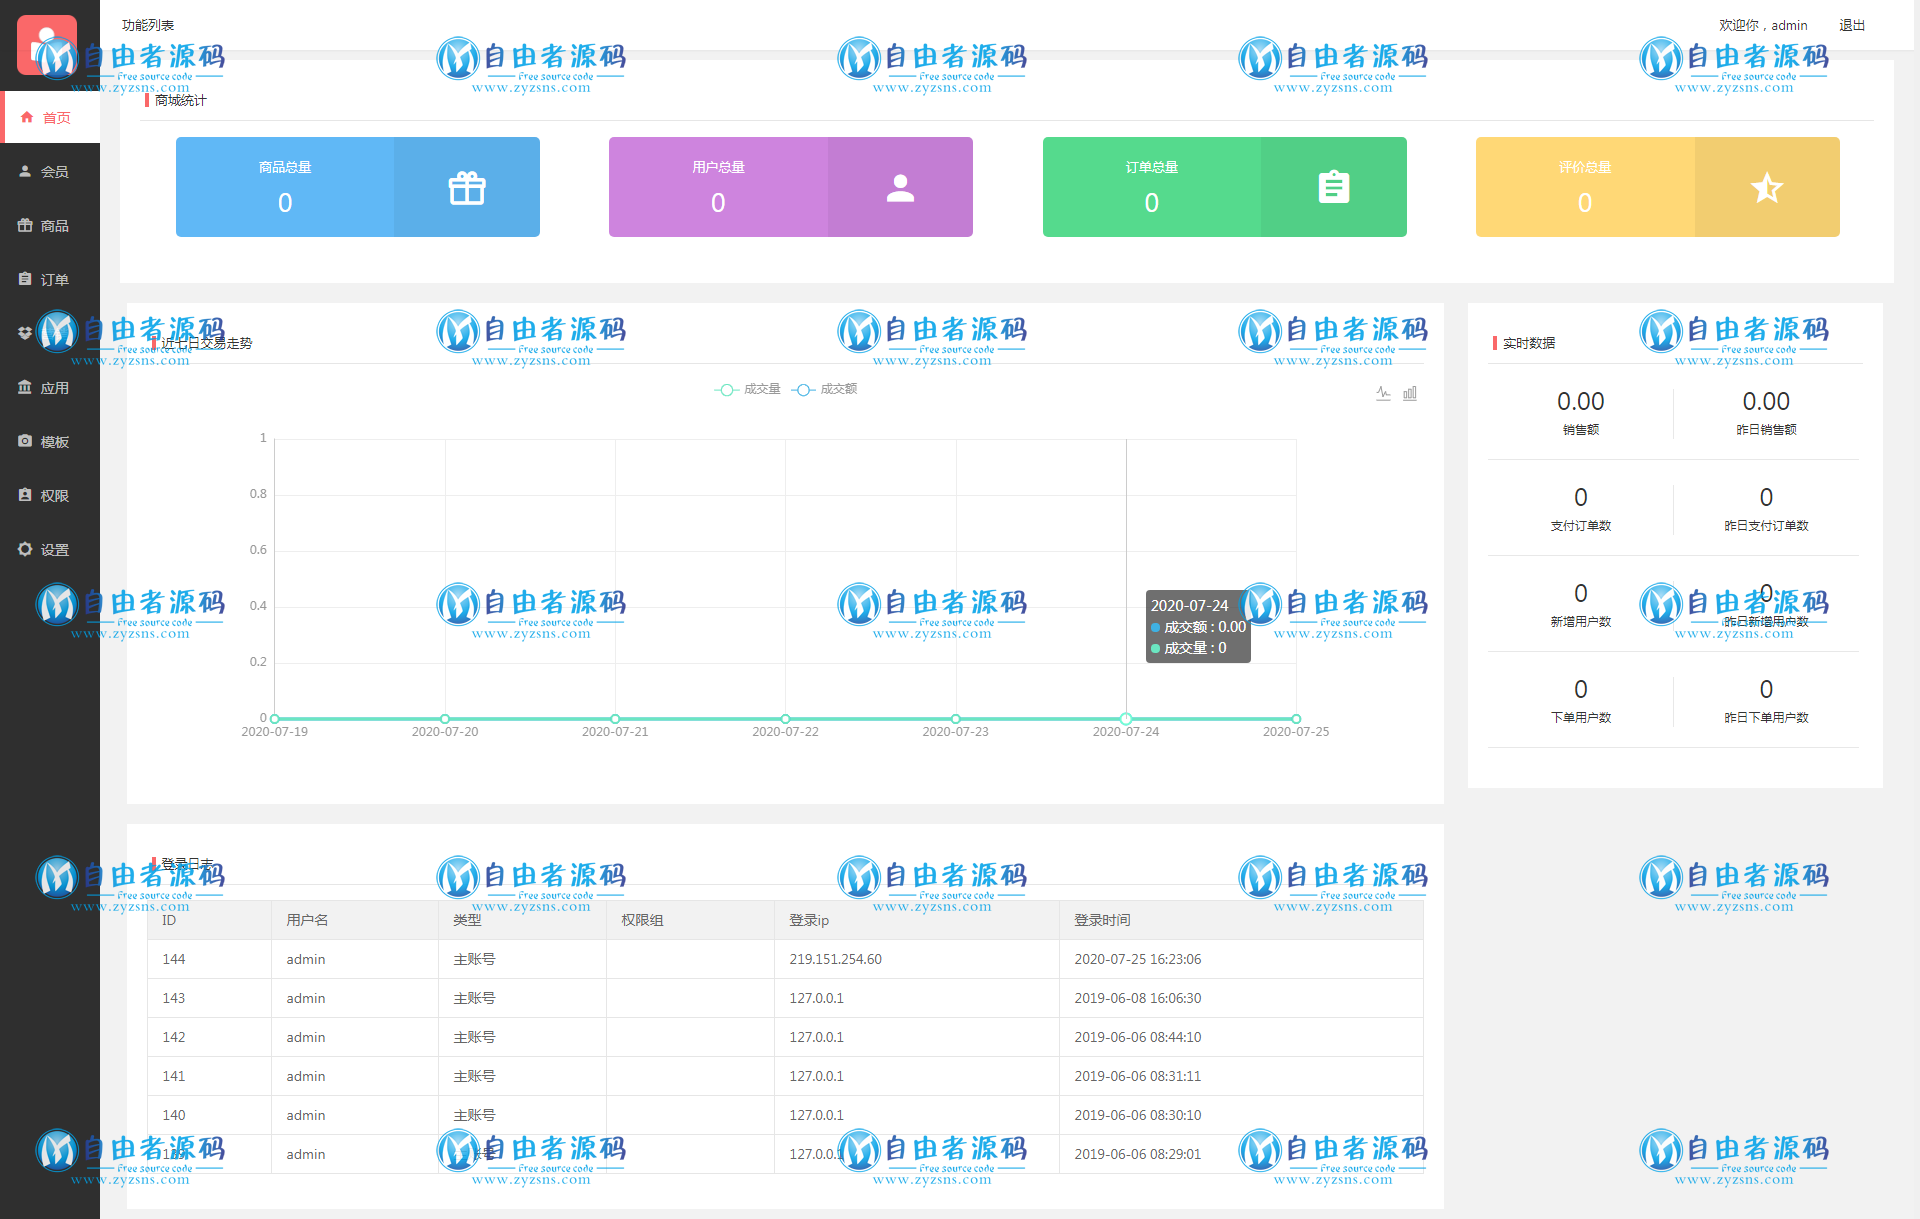Select the 2020-07-23 chart data point
The height and width of the screenshot is (1219, 1920).
956,718
